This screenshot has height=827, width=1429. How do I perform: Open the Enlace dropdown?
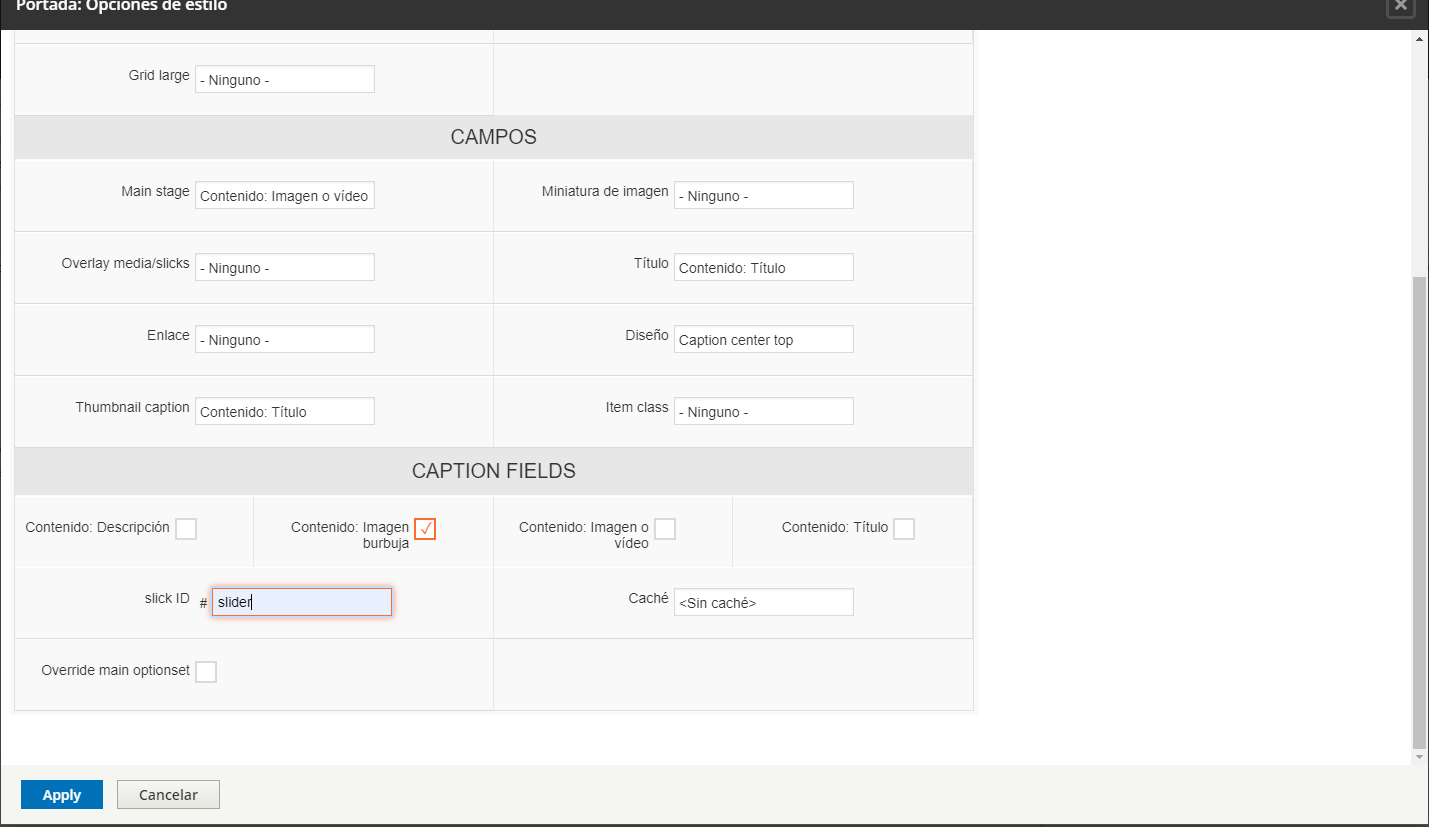284,339
